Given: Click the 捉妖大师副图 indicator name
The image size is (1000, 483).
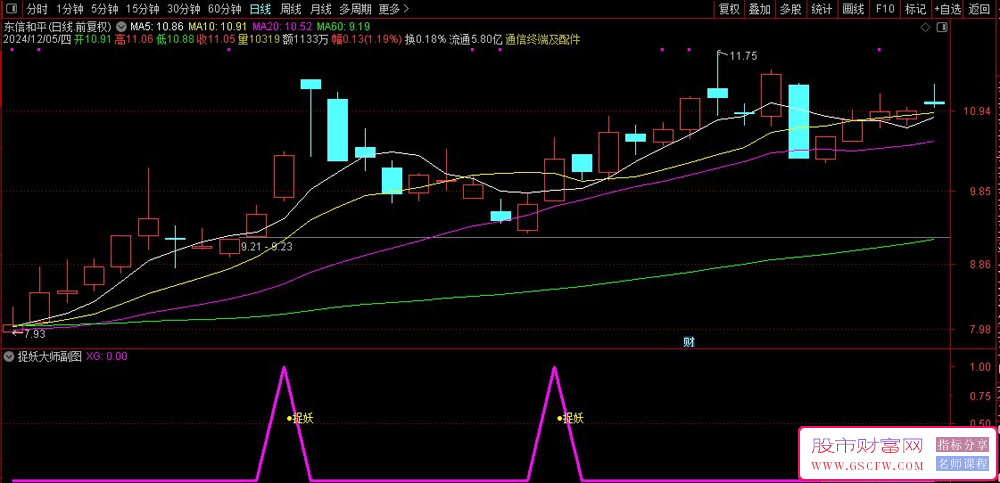Looking at the screenshot, I should (x=50, y=357).
